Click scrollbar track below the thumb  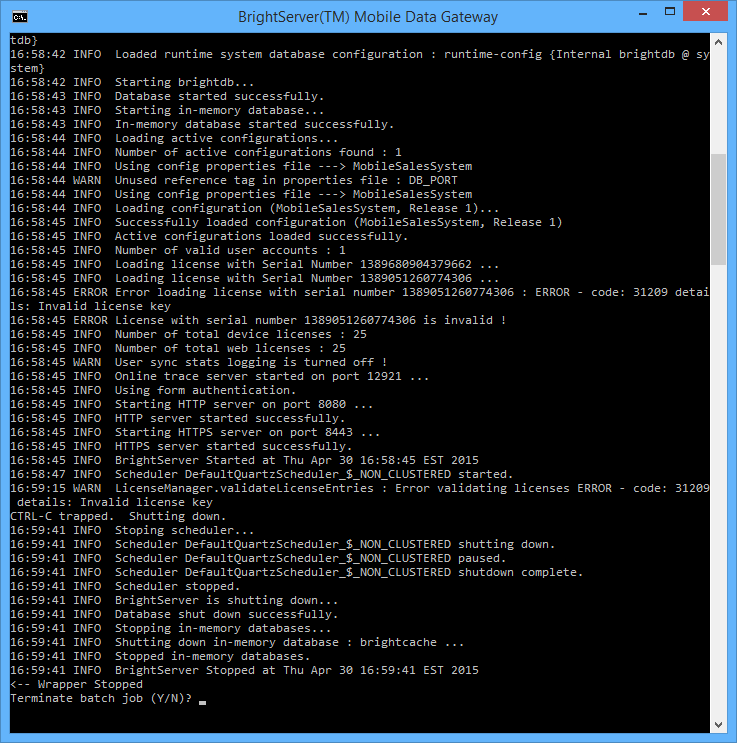(x=719, y=480)
